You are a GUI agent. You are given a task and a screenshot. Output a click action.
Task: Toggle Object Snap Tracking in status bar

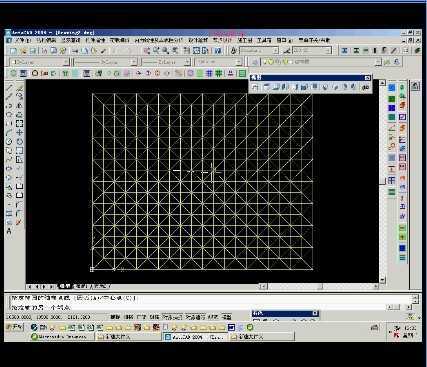195,317
